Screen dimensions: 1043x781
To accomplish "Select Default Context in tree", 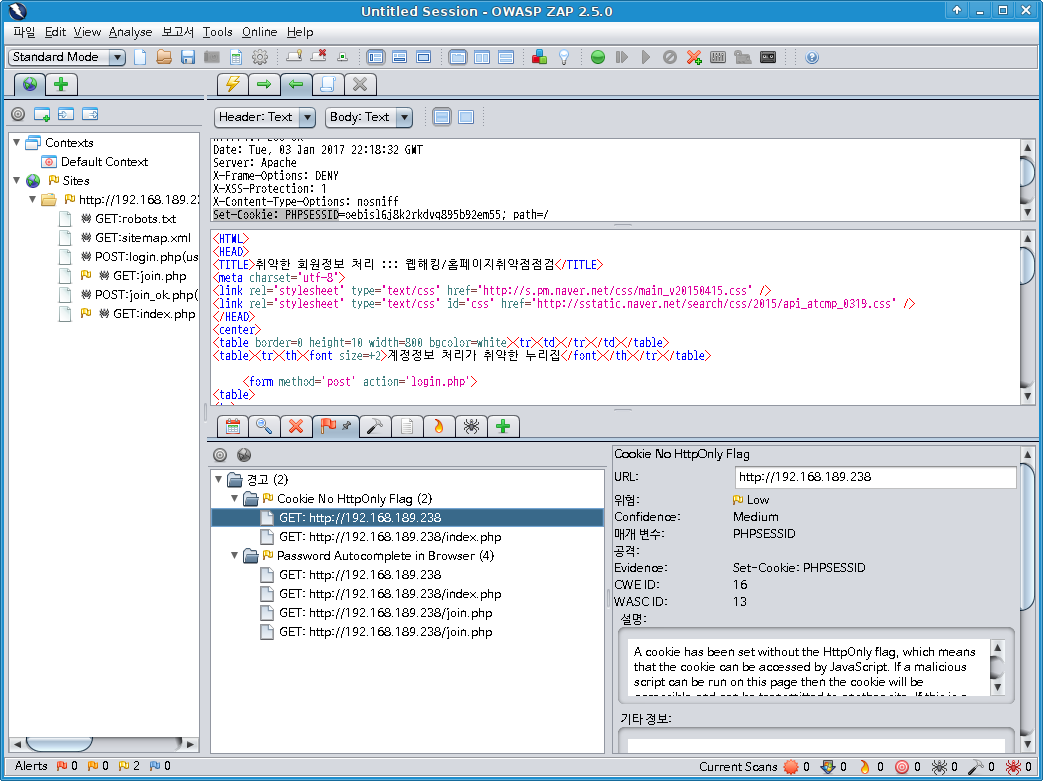I will [104, 162].
